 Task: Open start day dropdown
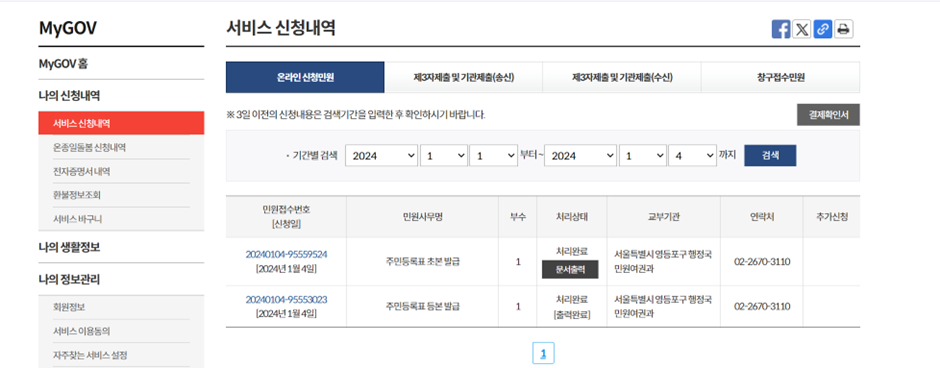pos(493,156)
